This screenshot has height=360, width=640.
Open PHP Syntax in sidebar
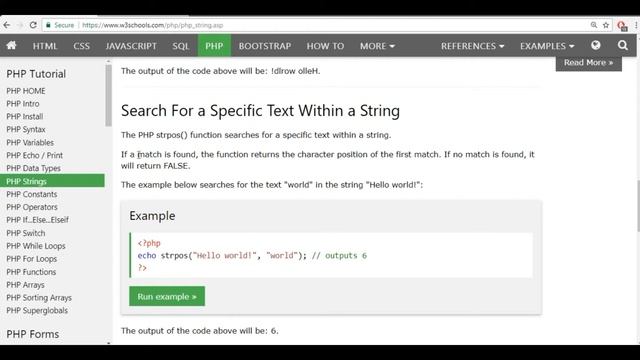(x=26, y=129)
